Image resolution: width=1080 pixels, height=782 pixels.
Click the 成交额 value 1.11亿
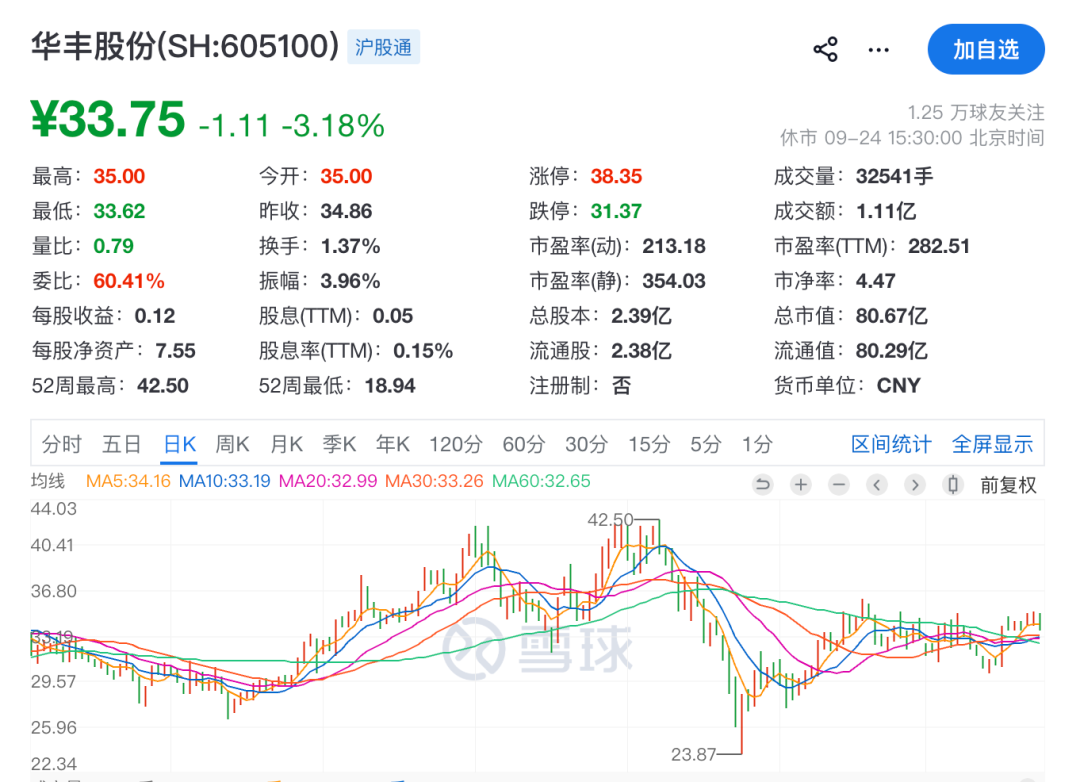tap(886, 211)
